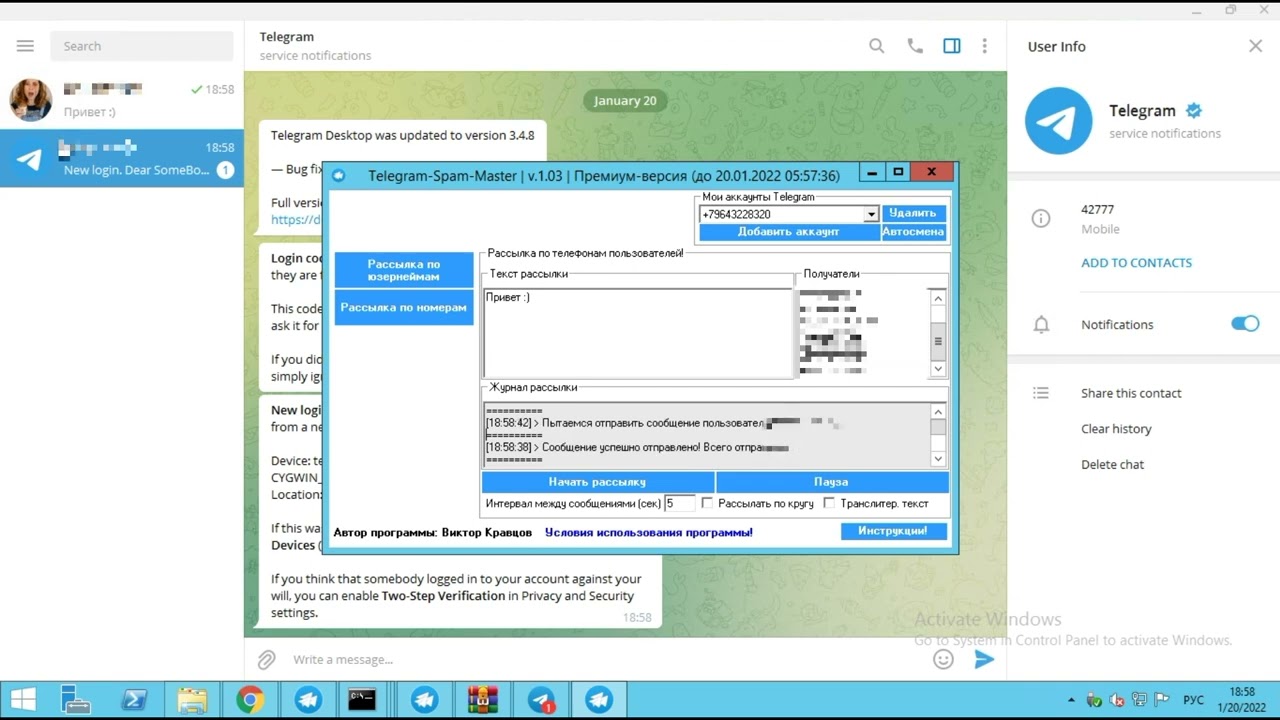
Task: Check the 'Рассылать по кругу' checkbox
Action: (x=707, y=503)
